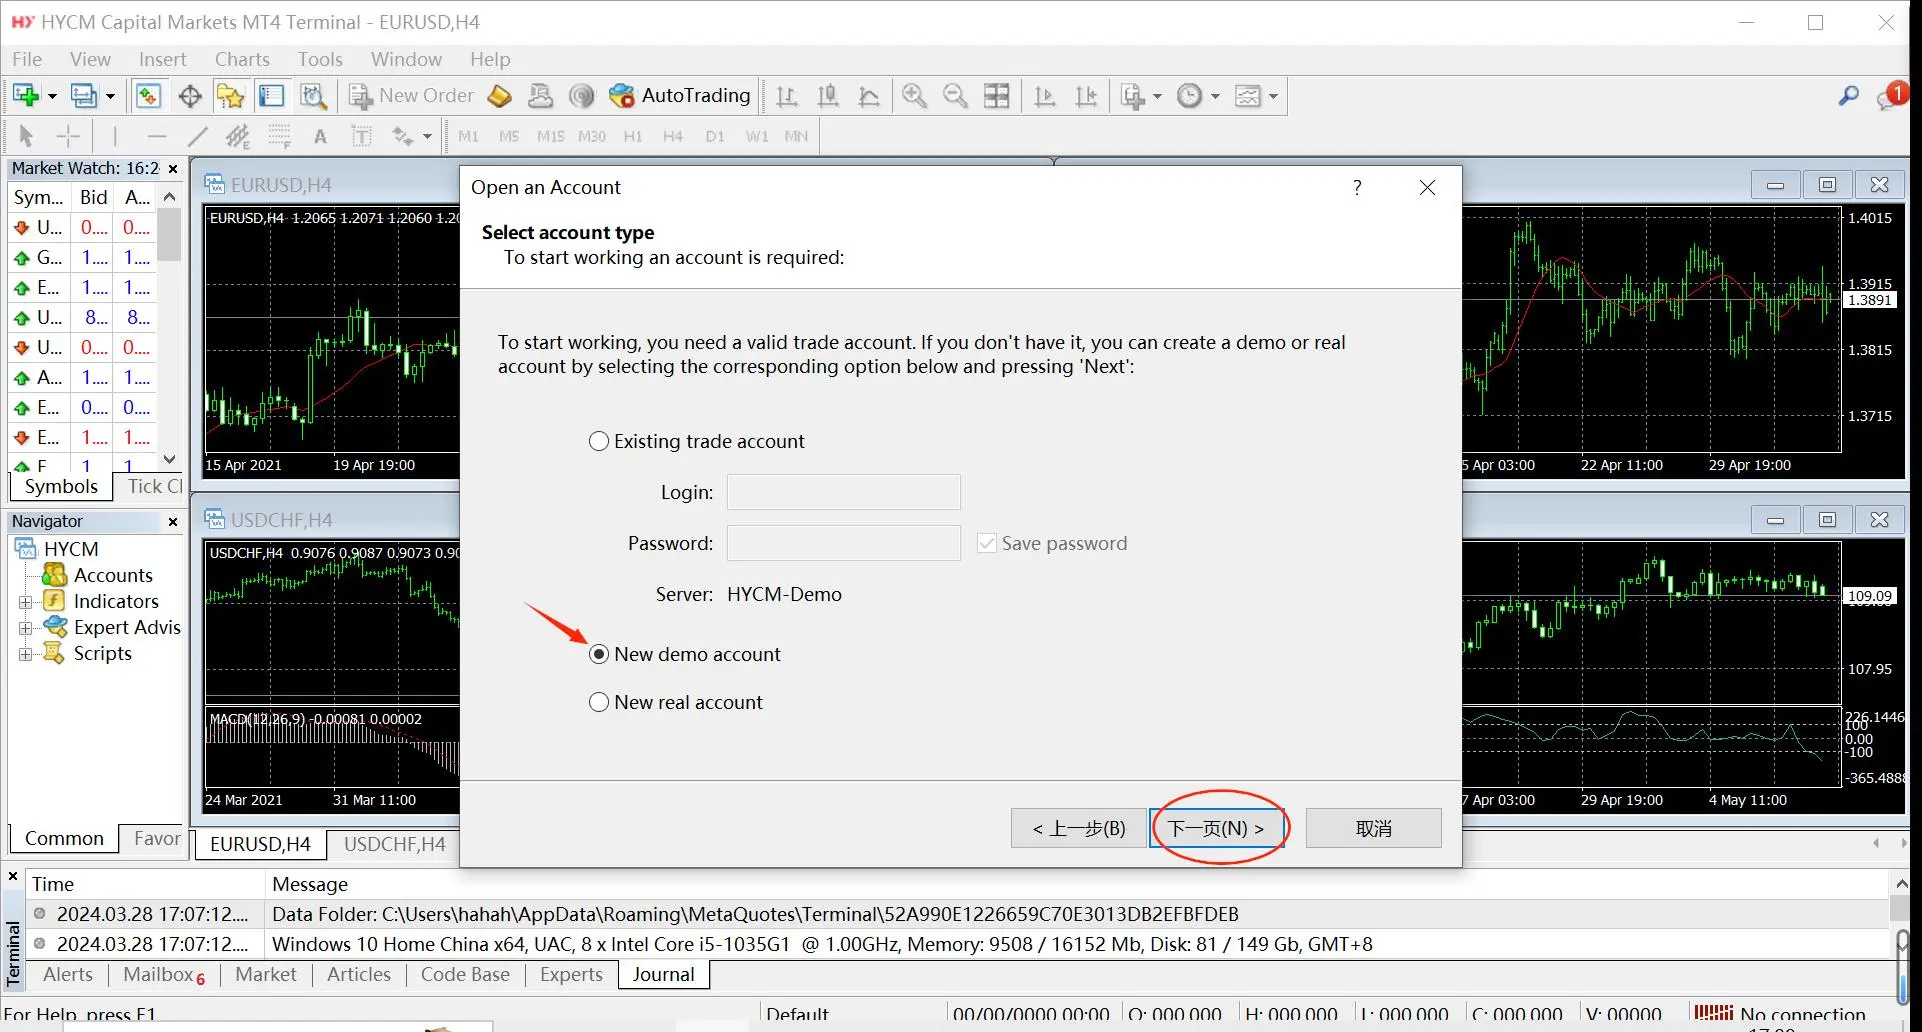This screenshot has width=1922, height=1032.
Task: Switch to line chart icon
Action: pyautogui.click(x=869, y=96)
